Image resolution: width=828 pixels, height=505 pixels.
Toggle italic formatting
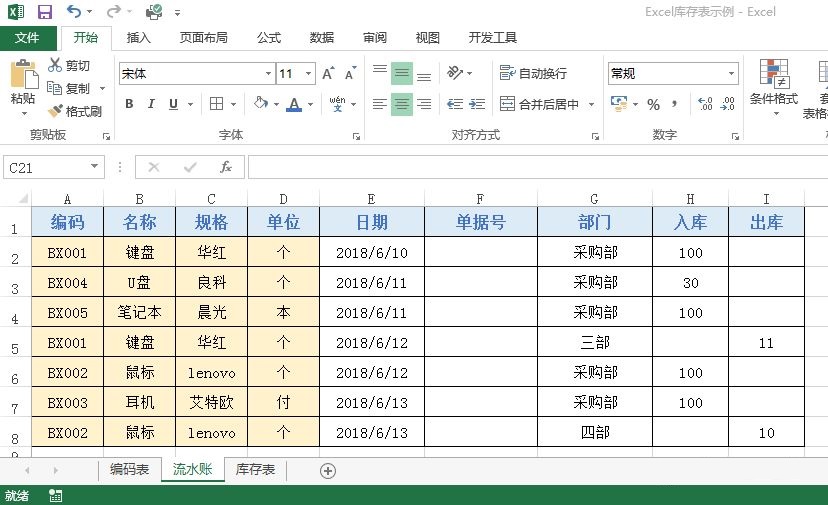click(151, 104)
